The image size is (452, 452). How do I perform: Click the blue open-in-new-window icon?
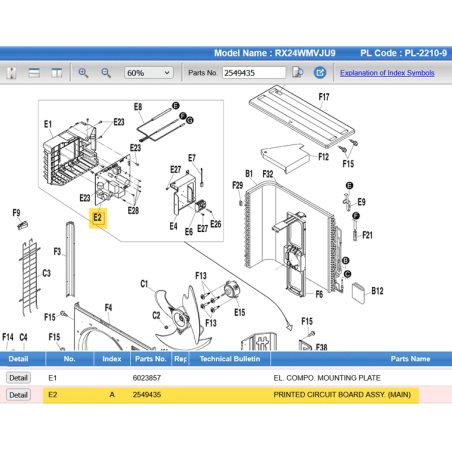pyautogui.click(x=320, y=72)
